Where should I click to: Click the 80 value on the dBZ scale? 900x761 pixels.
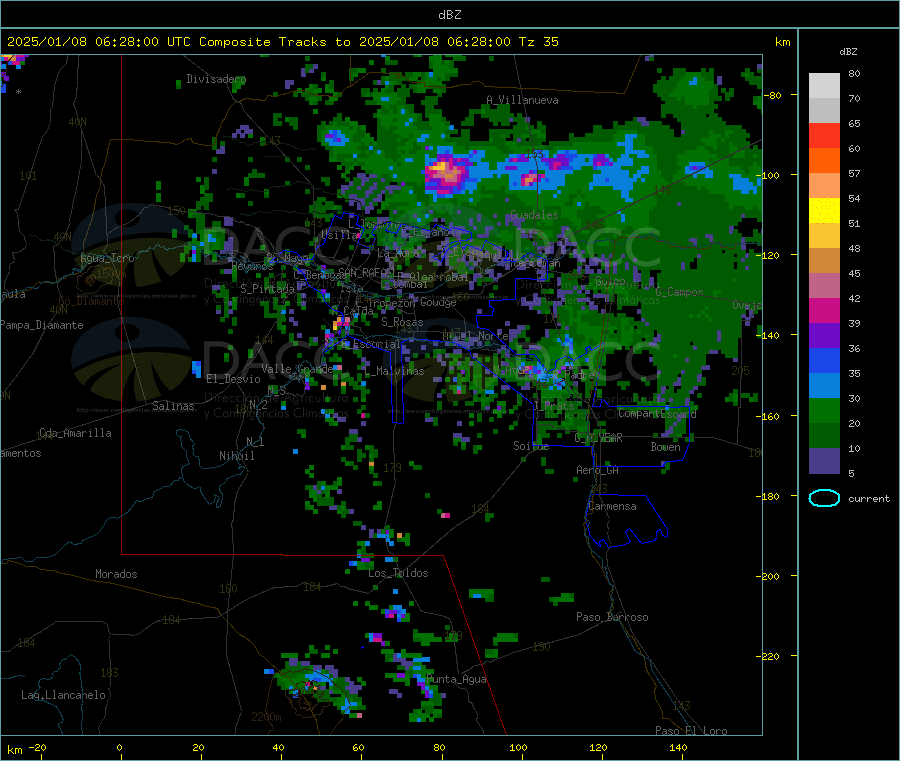tap(854, 73)
